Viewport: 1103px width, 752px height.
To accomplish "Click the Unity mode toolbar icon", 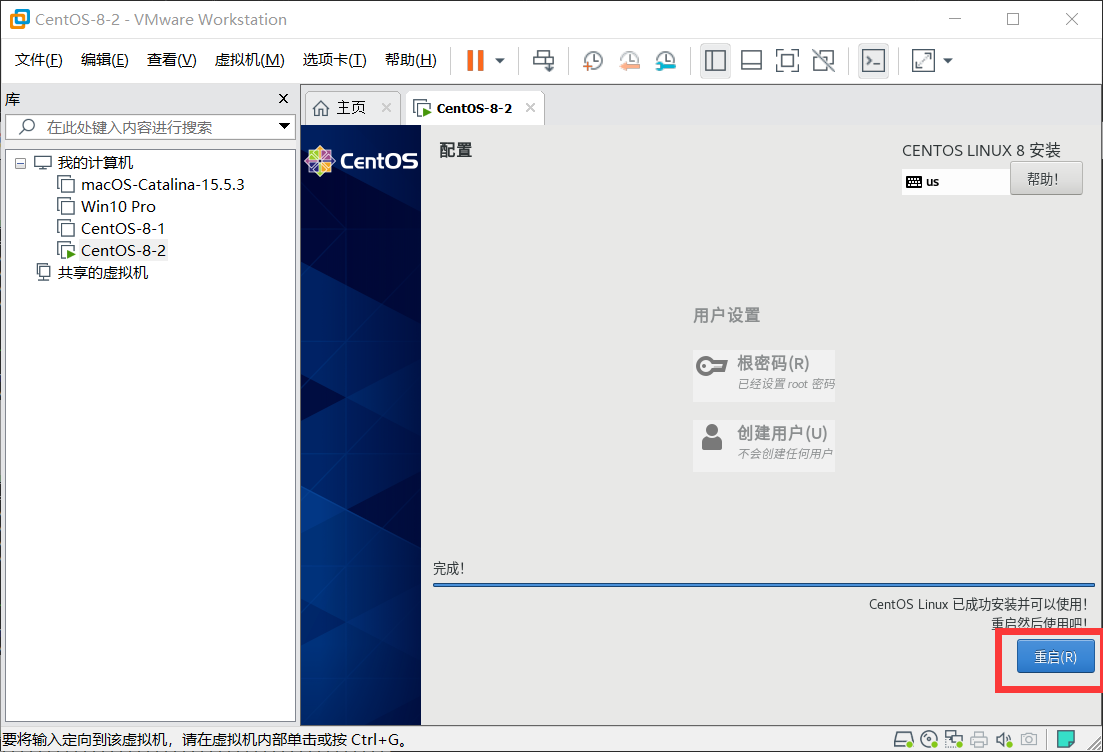I will pos(823,61).
